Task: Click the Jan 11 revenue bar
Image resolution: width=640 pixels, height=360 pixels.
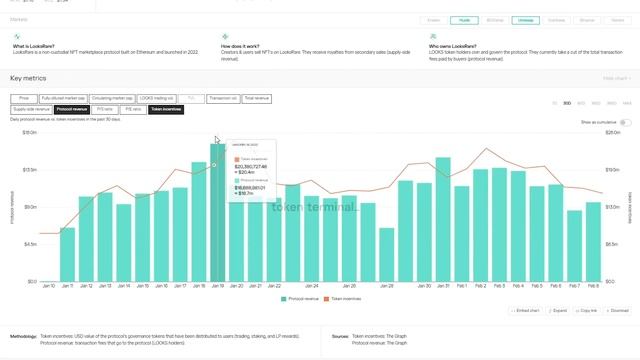Action: point(67,255)
